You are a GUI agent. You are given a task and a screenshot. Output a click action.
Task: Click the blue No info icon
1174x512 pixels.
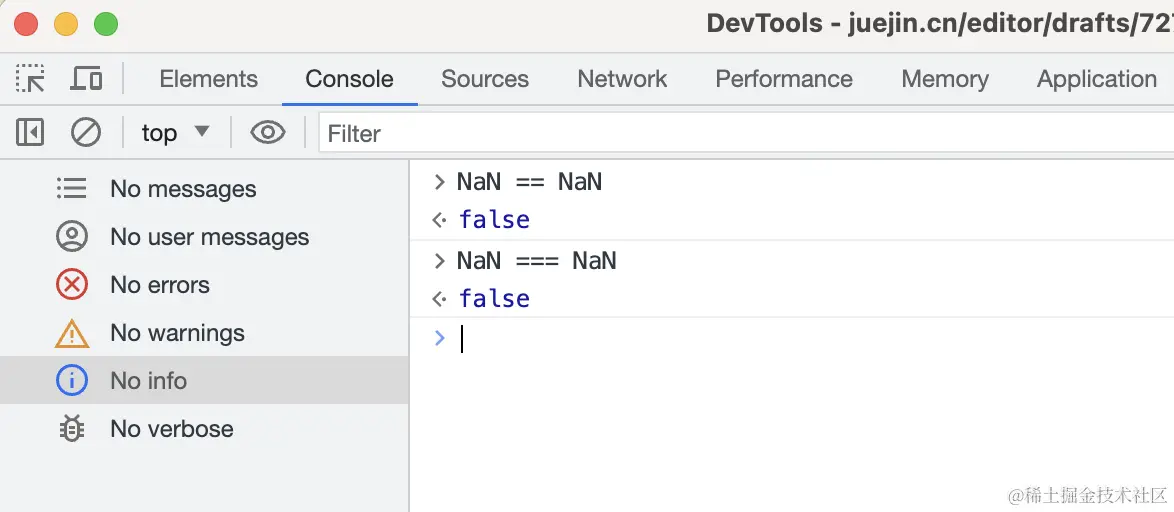click(x=72, y=381)
